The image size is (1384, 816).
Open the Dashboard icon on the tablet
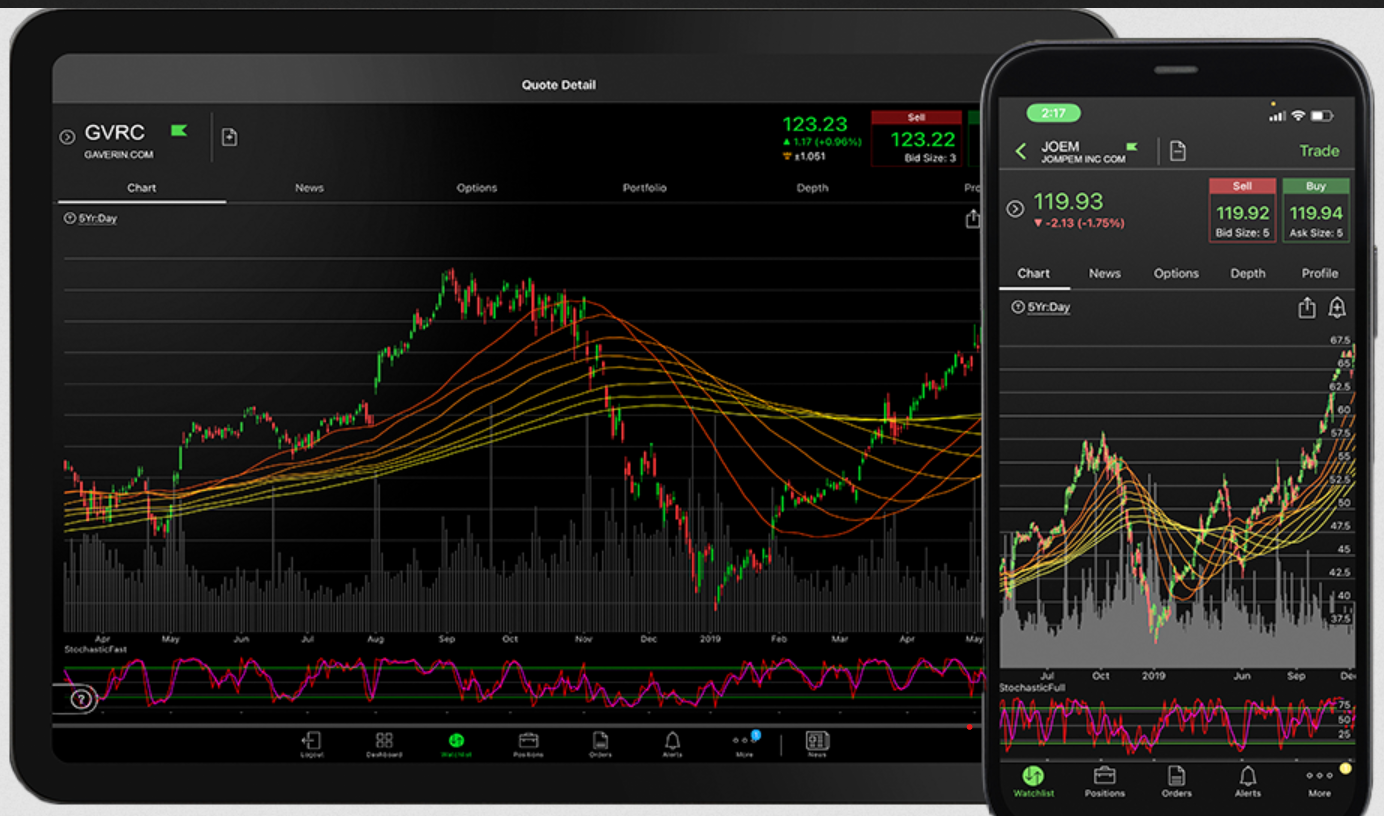pos(384,741)
